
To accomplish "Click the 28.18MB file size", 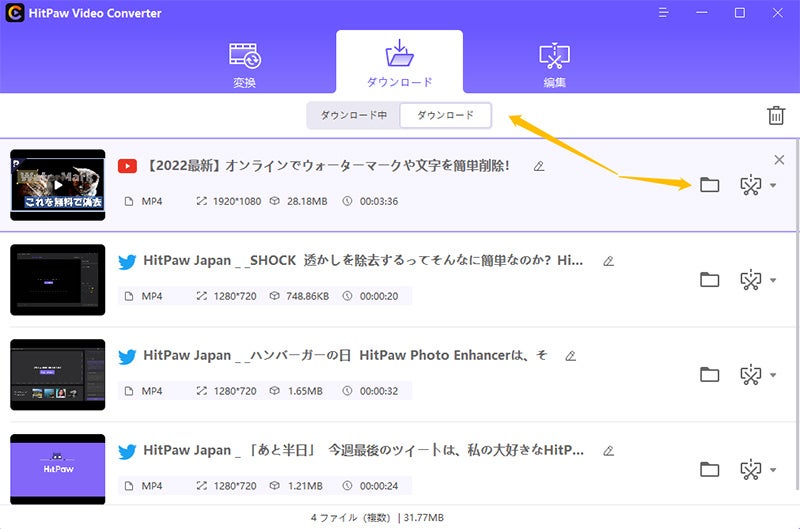I will pyautogui.click(x=307, y=201).
